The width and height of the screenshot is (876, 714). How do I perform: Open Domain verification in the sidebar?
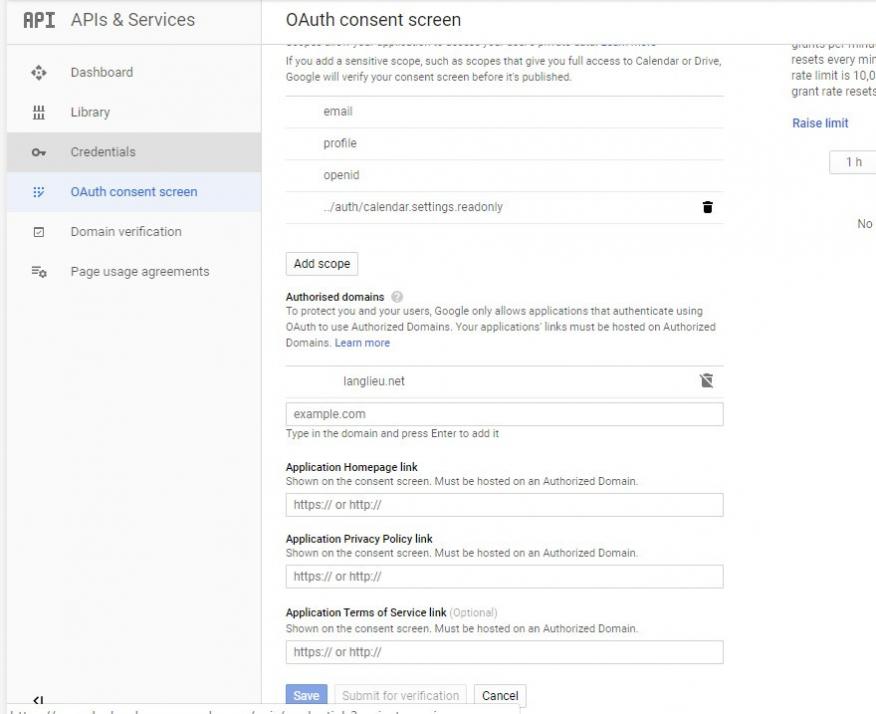(125, 232)
